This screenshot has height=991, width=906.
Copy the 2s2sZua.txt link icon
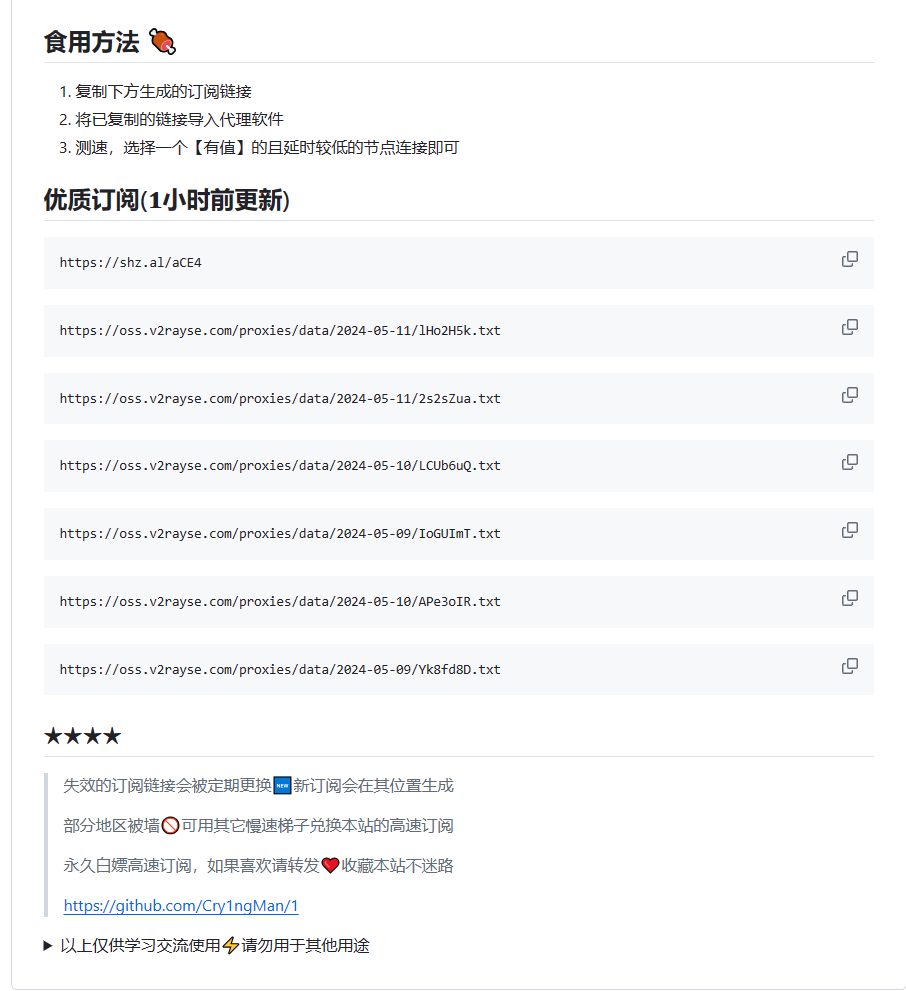pos(849,396)
